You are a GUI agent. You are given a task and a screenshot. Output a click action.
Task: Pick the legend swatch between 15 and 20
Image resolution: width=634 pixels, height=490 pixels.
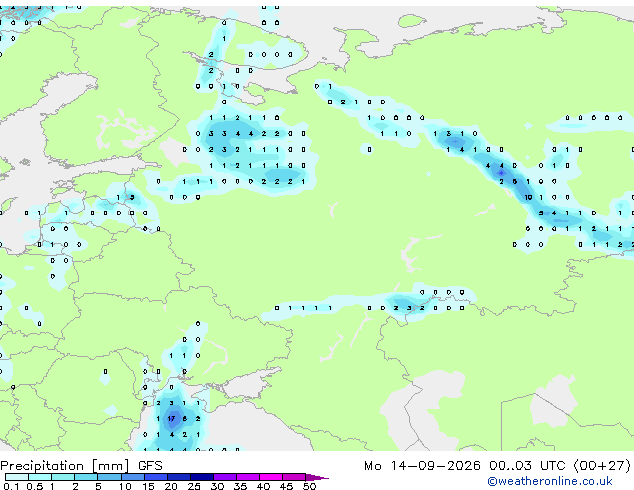[x=156, y=477]
